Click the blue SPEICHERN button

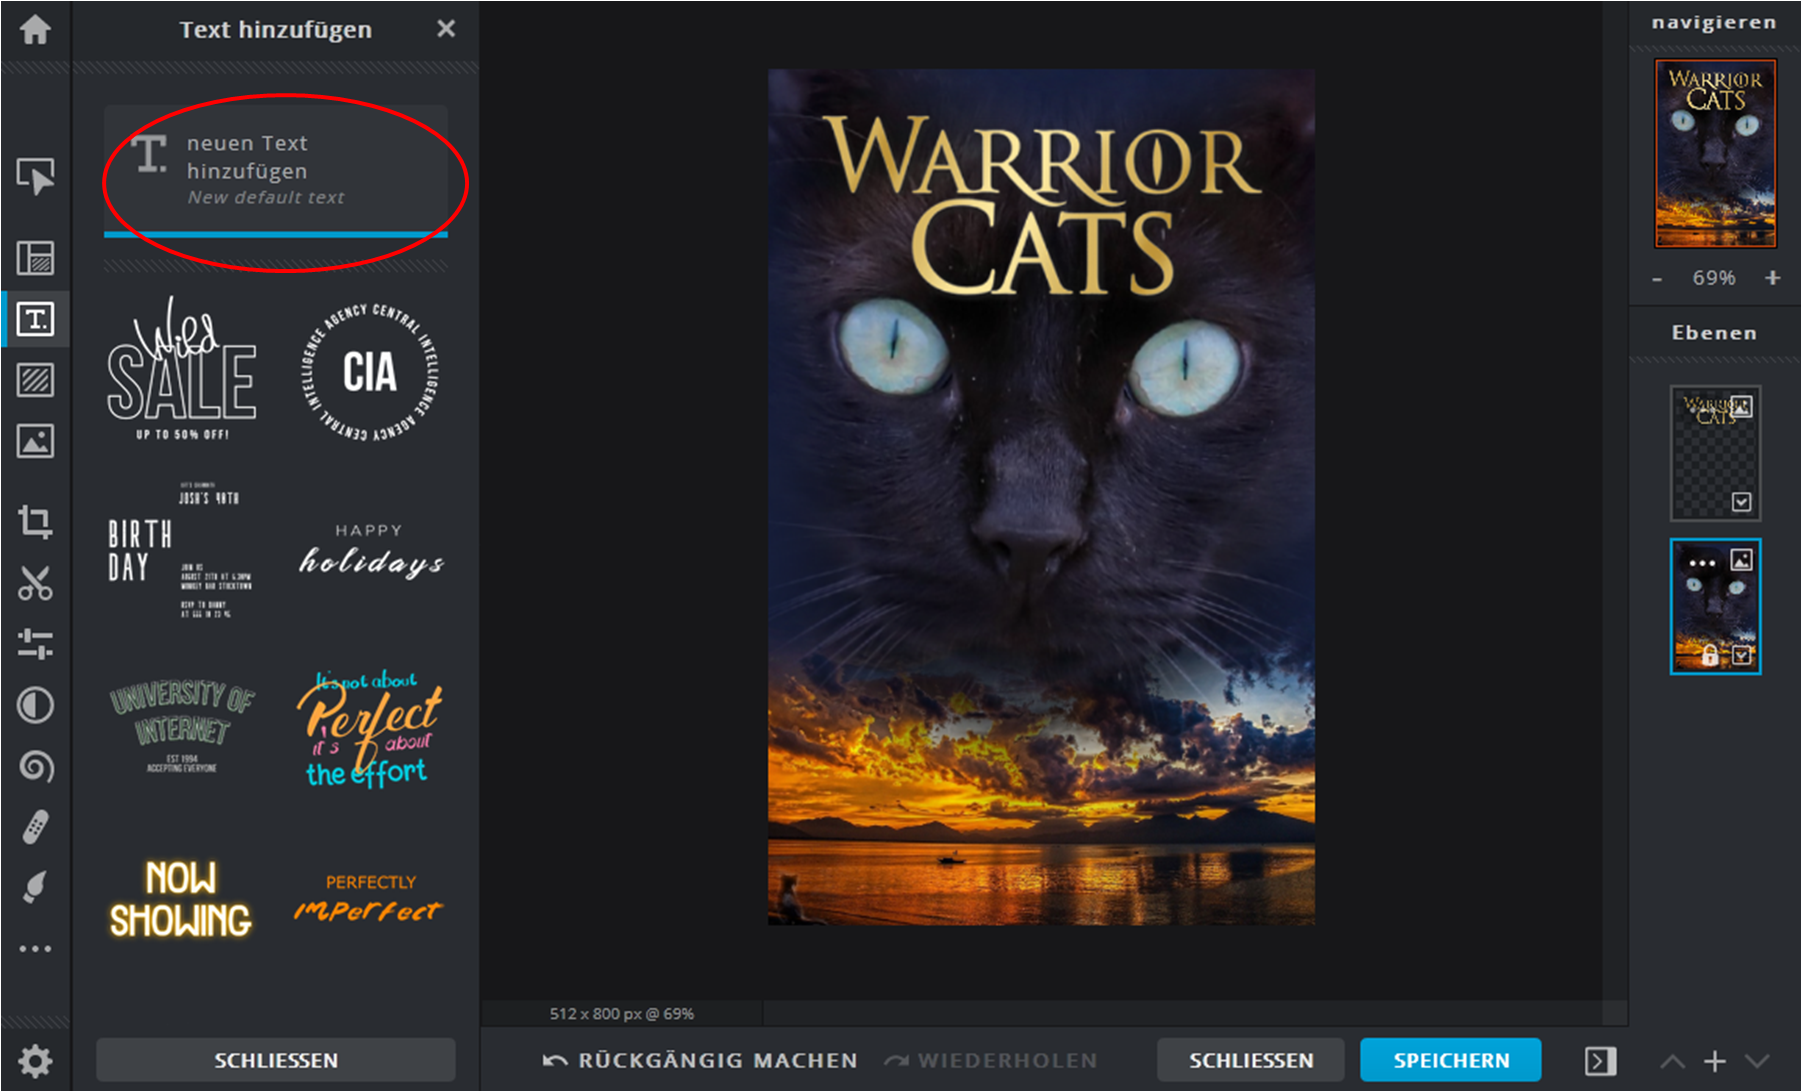click(x=1451, y=1060)
